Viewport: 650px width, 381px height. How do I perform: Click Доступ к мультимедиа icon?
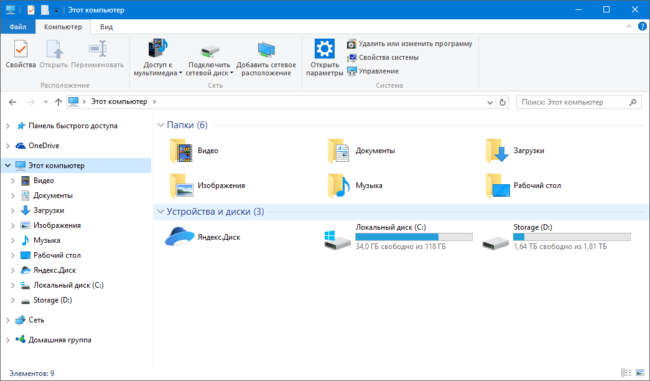click(158, 48)
